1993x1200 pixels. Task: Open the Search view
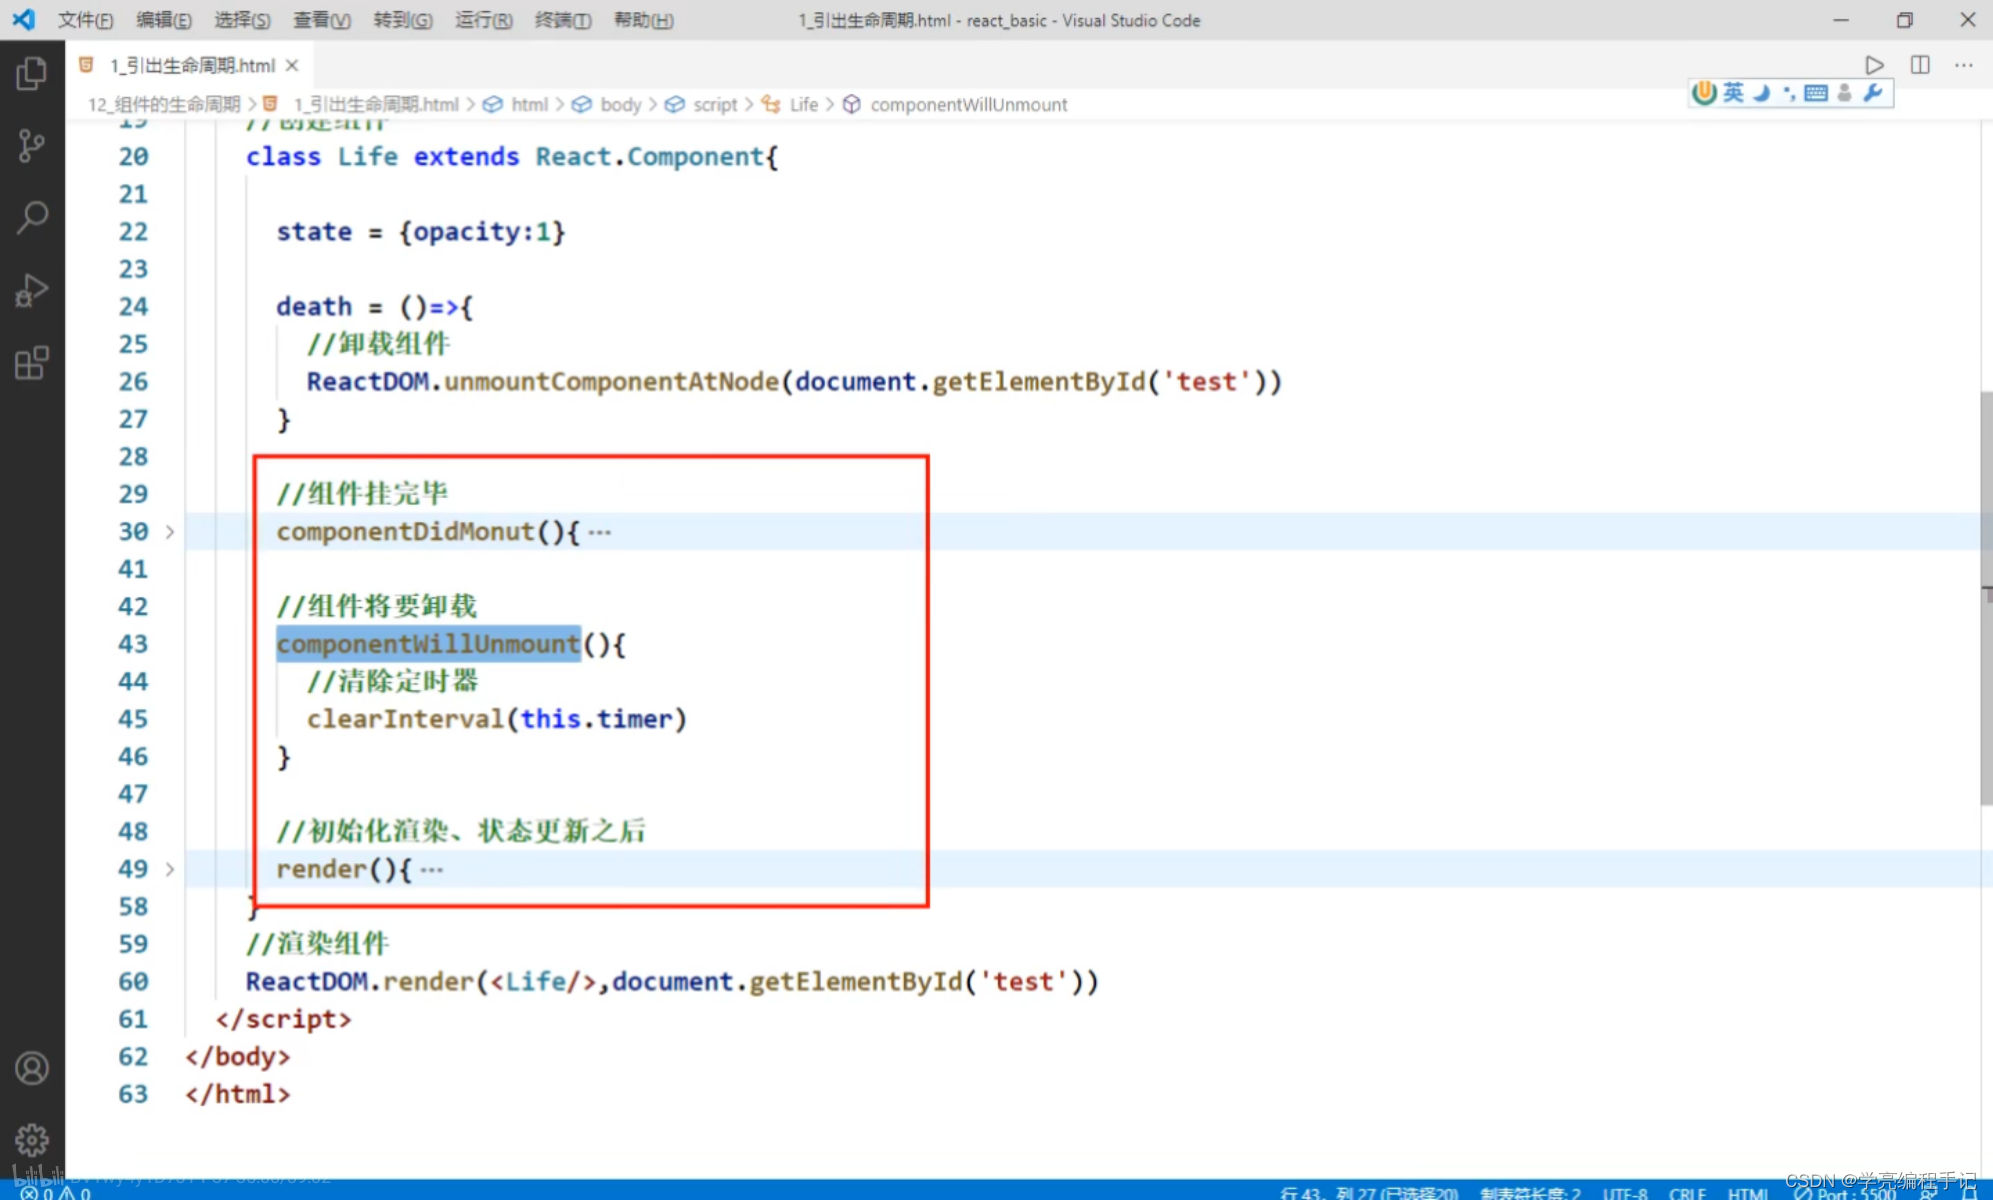32,218
